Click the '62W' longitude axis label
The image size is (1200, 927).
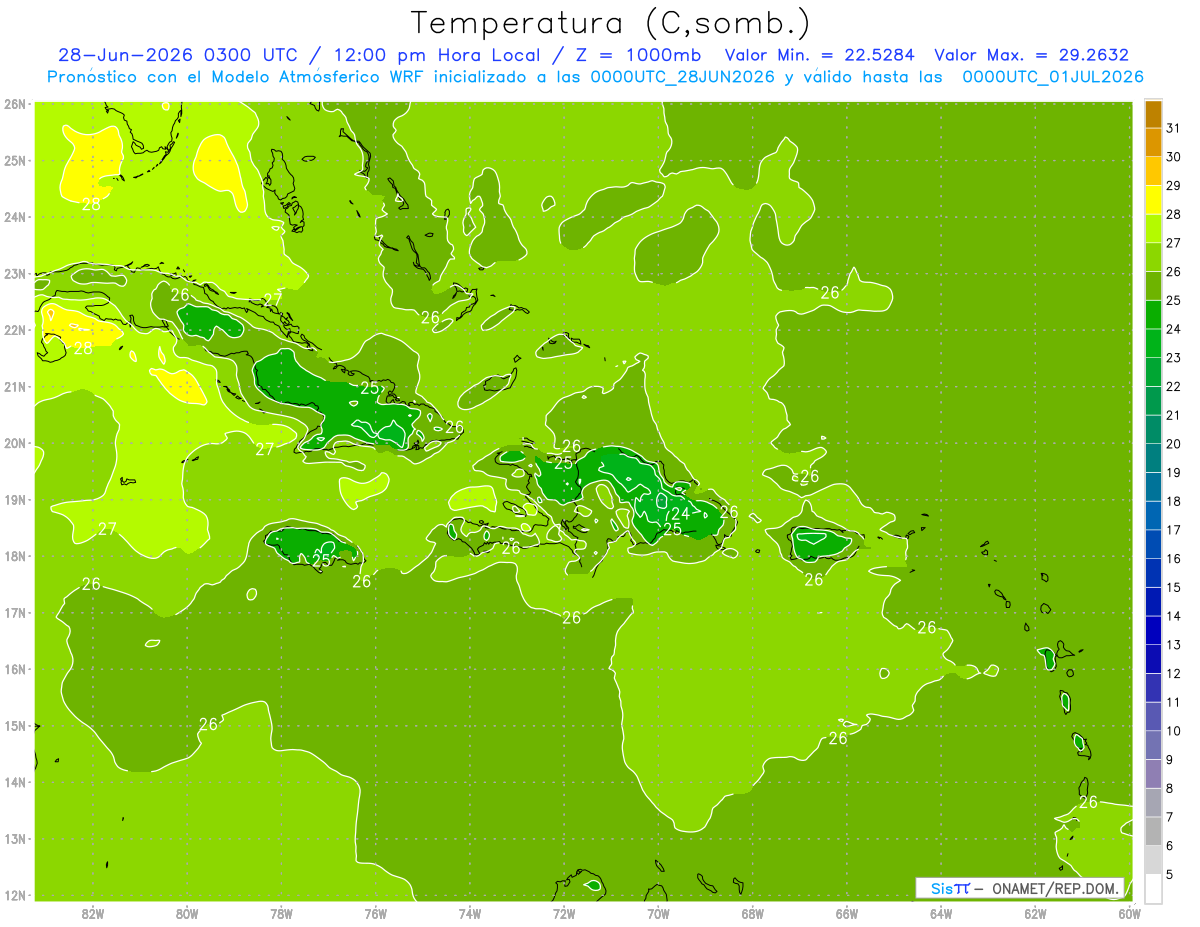click(x=1035, y=913)
